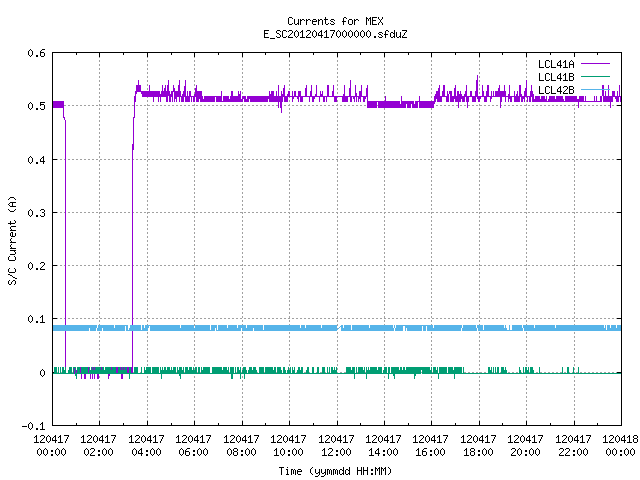Click the 0.3 y-axis tick value
Viewport: 640px width, 480px height.
coord(36,213)
